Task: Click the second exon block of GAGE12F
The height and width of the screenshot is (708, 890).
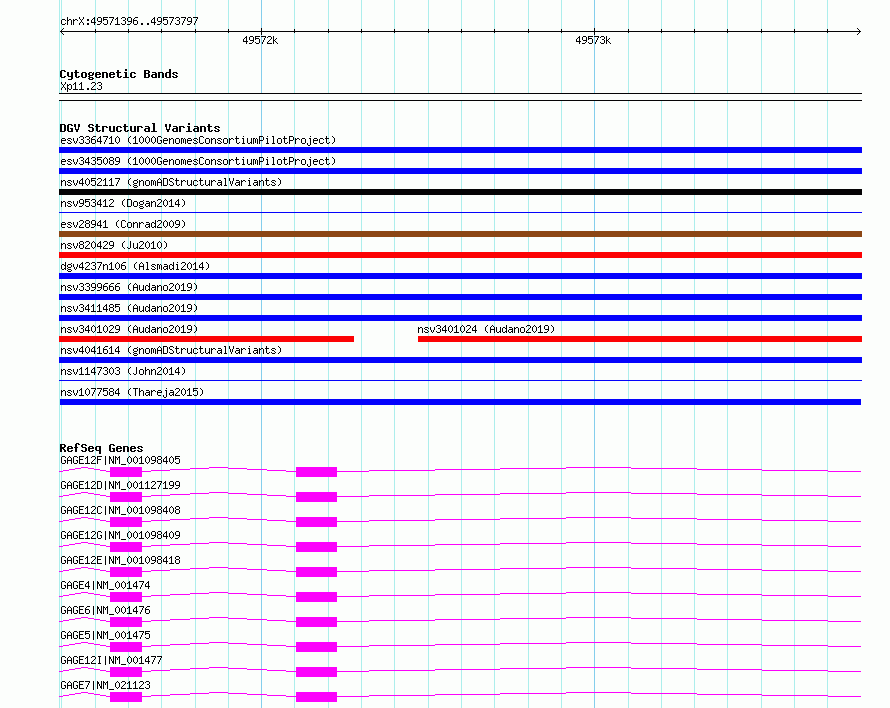Action: [x=316, y=472]
